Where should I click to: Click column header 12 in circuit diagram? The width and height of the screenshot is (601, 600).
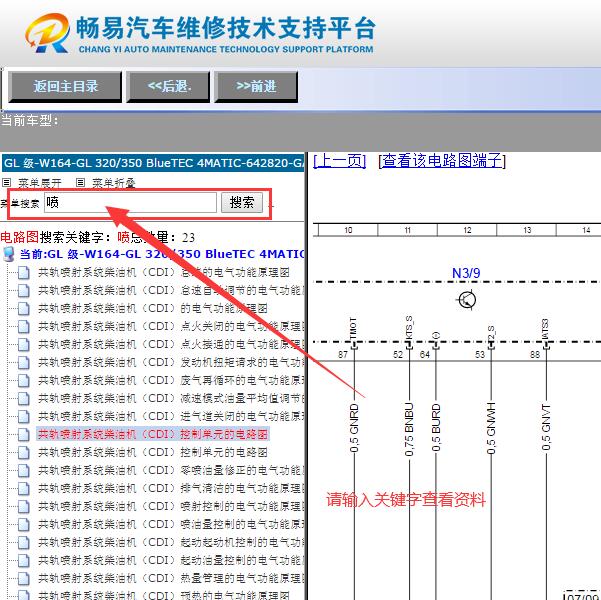pos(467,230)
